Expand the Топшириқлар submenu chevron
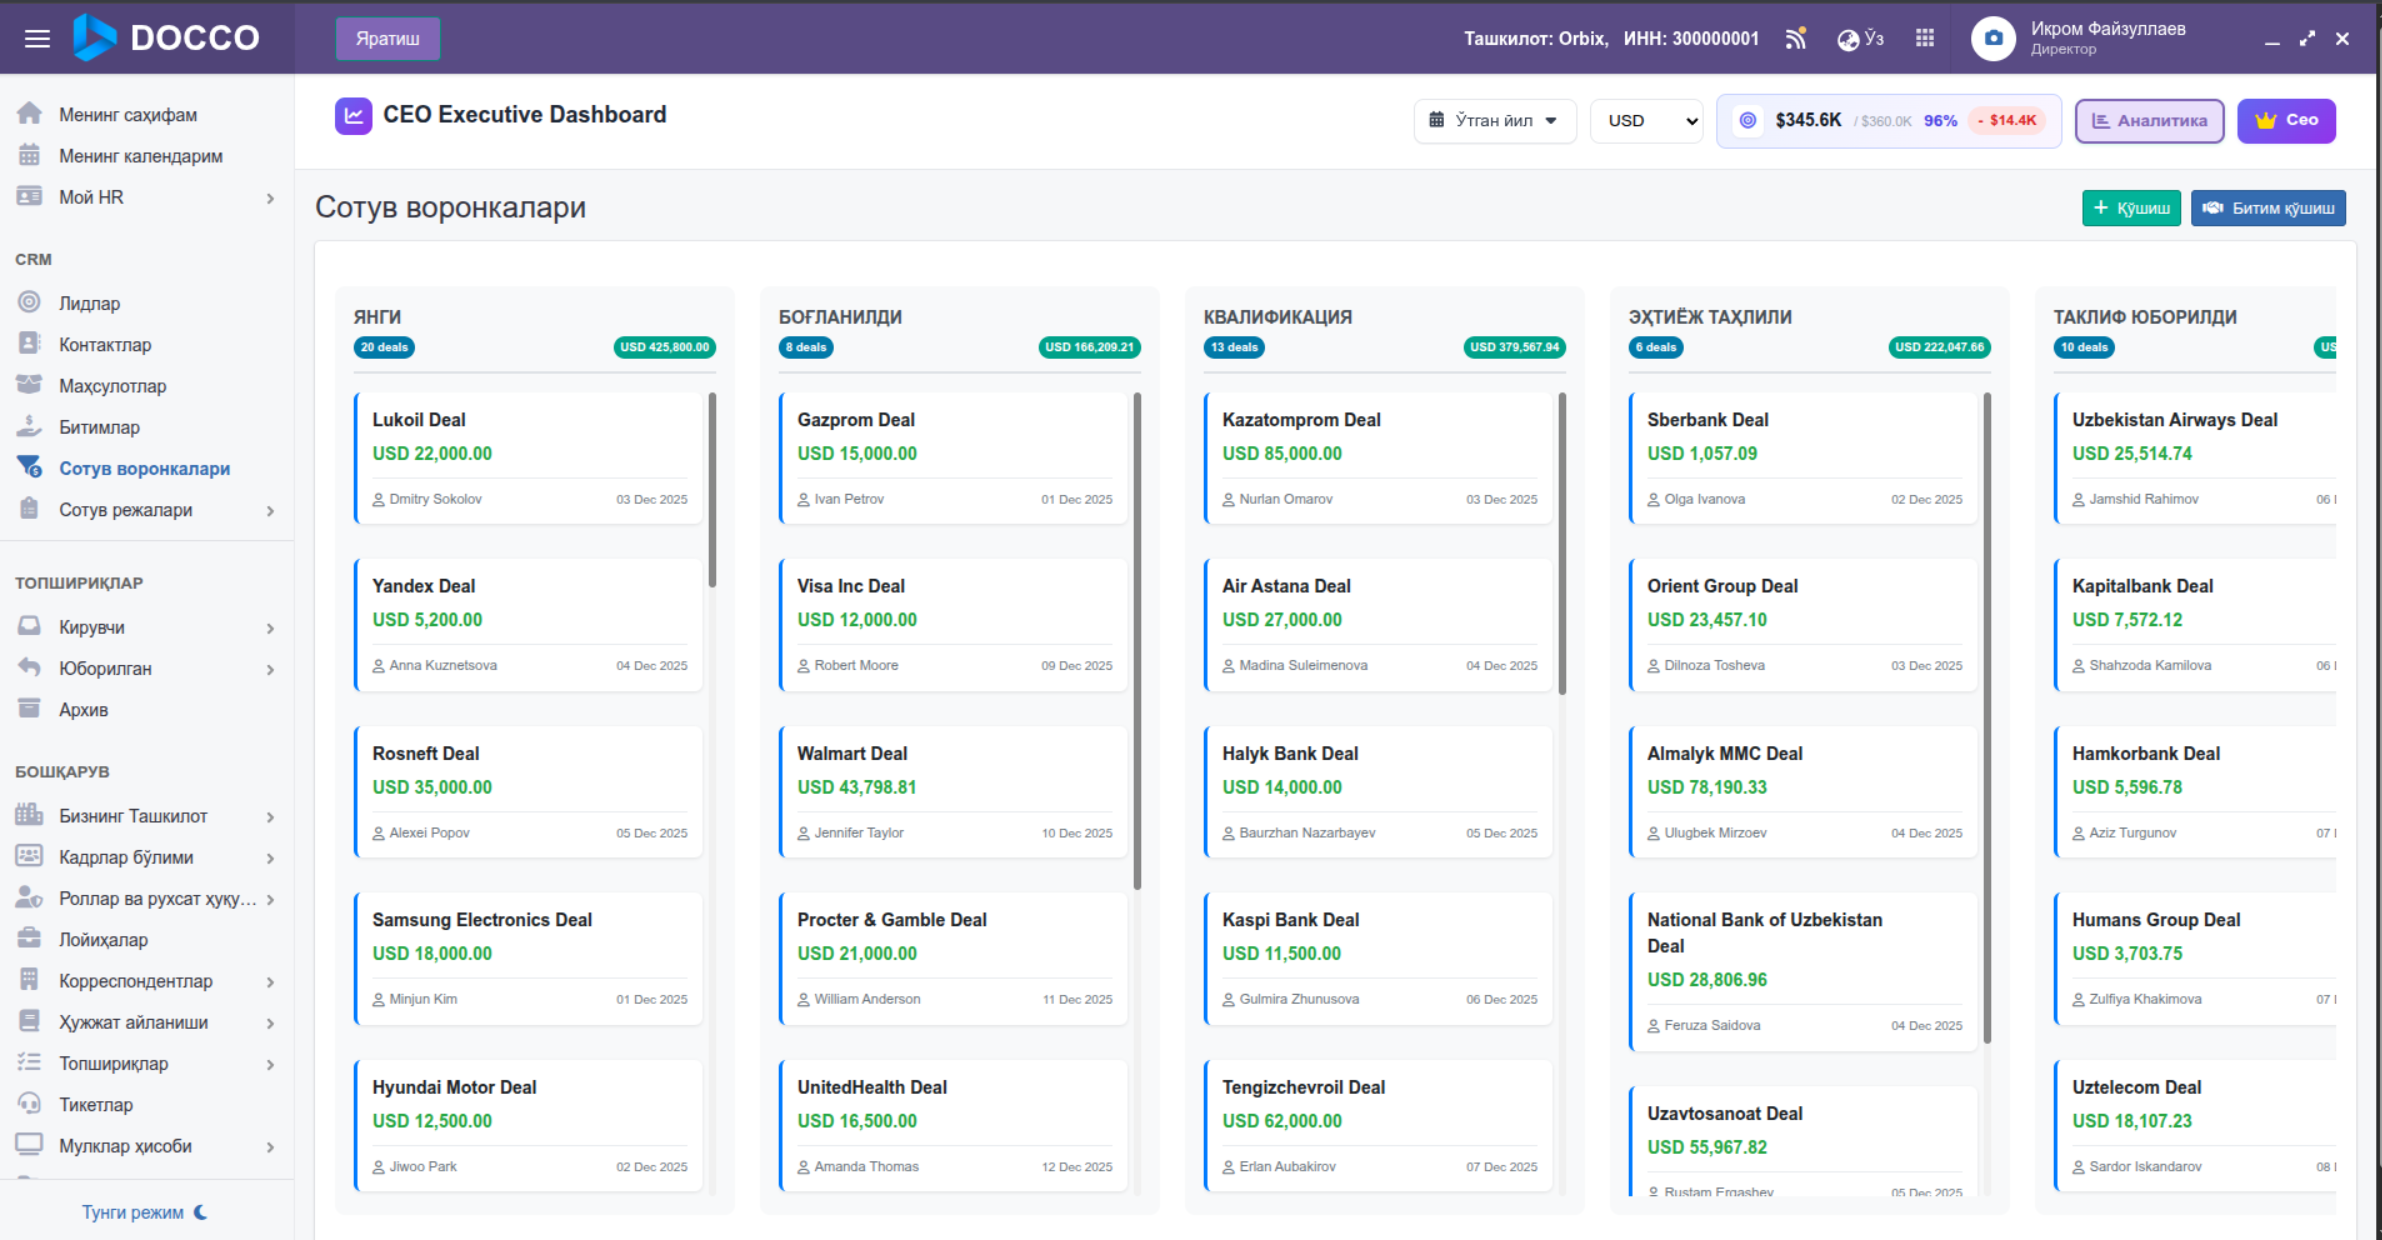Image resolution: width=2382 pixels, height=1240 pixels. point(270,1064)
